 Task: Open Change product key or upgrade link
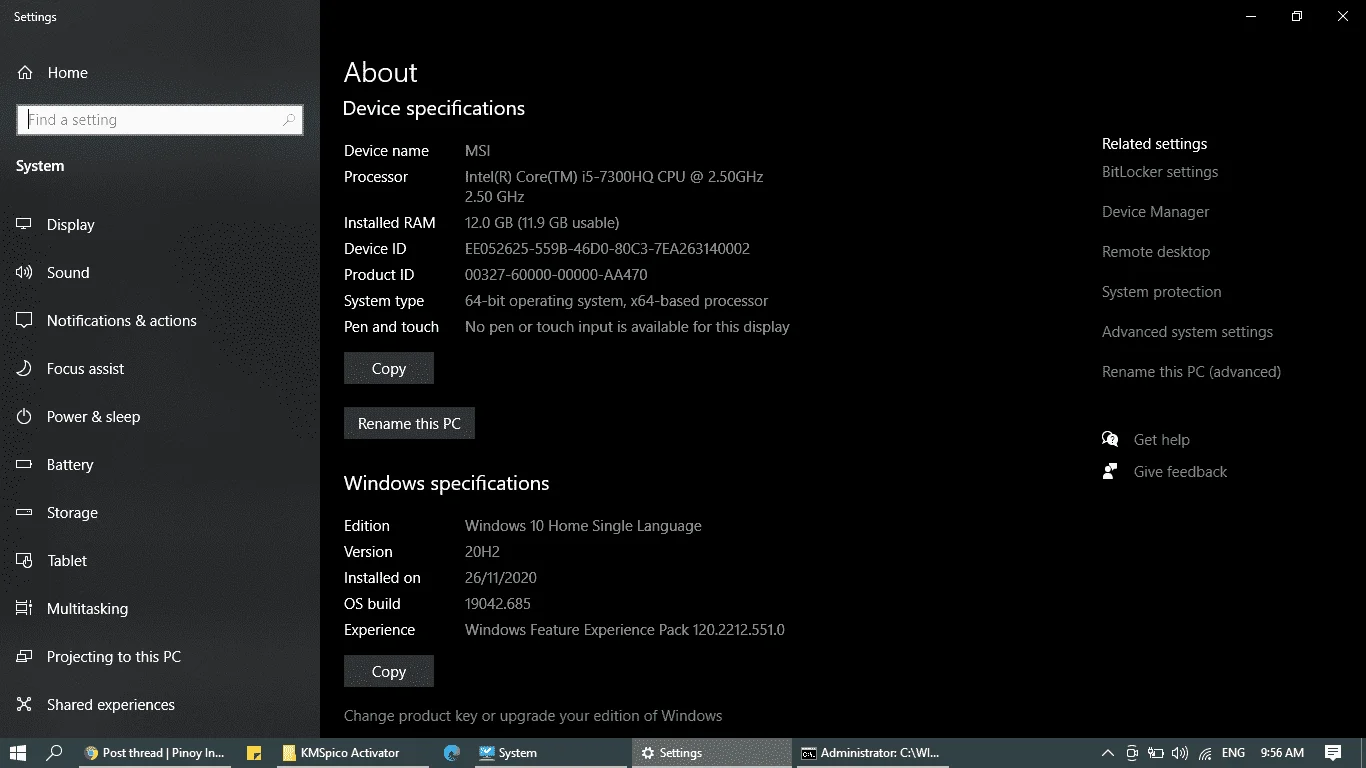pos(533,716)
